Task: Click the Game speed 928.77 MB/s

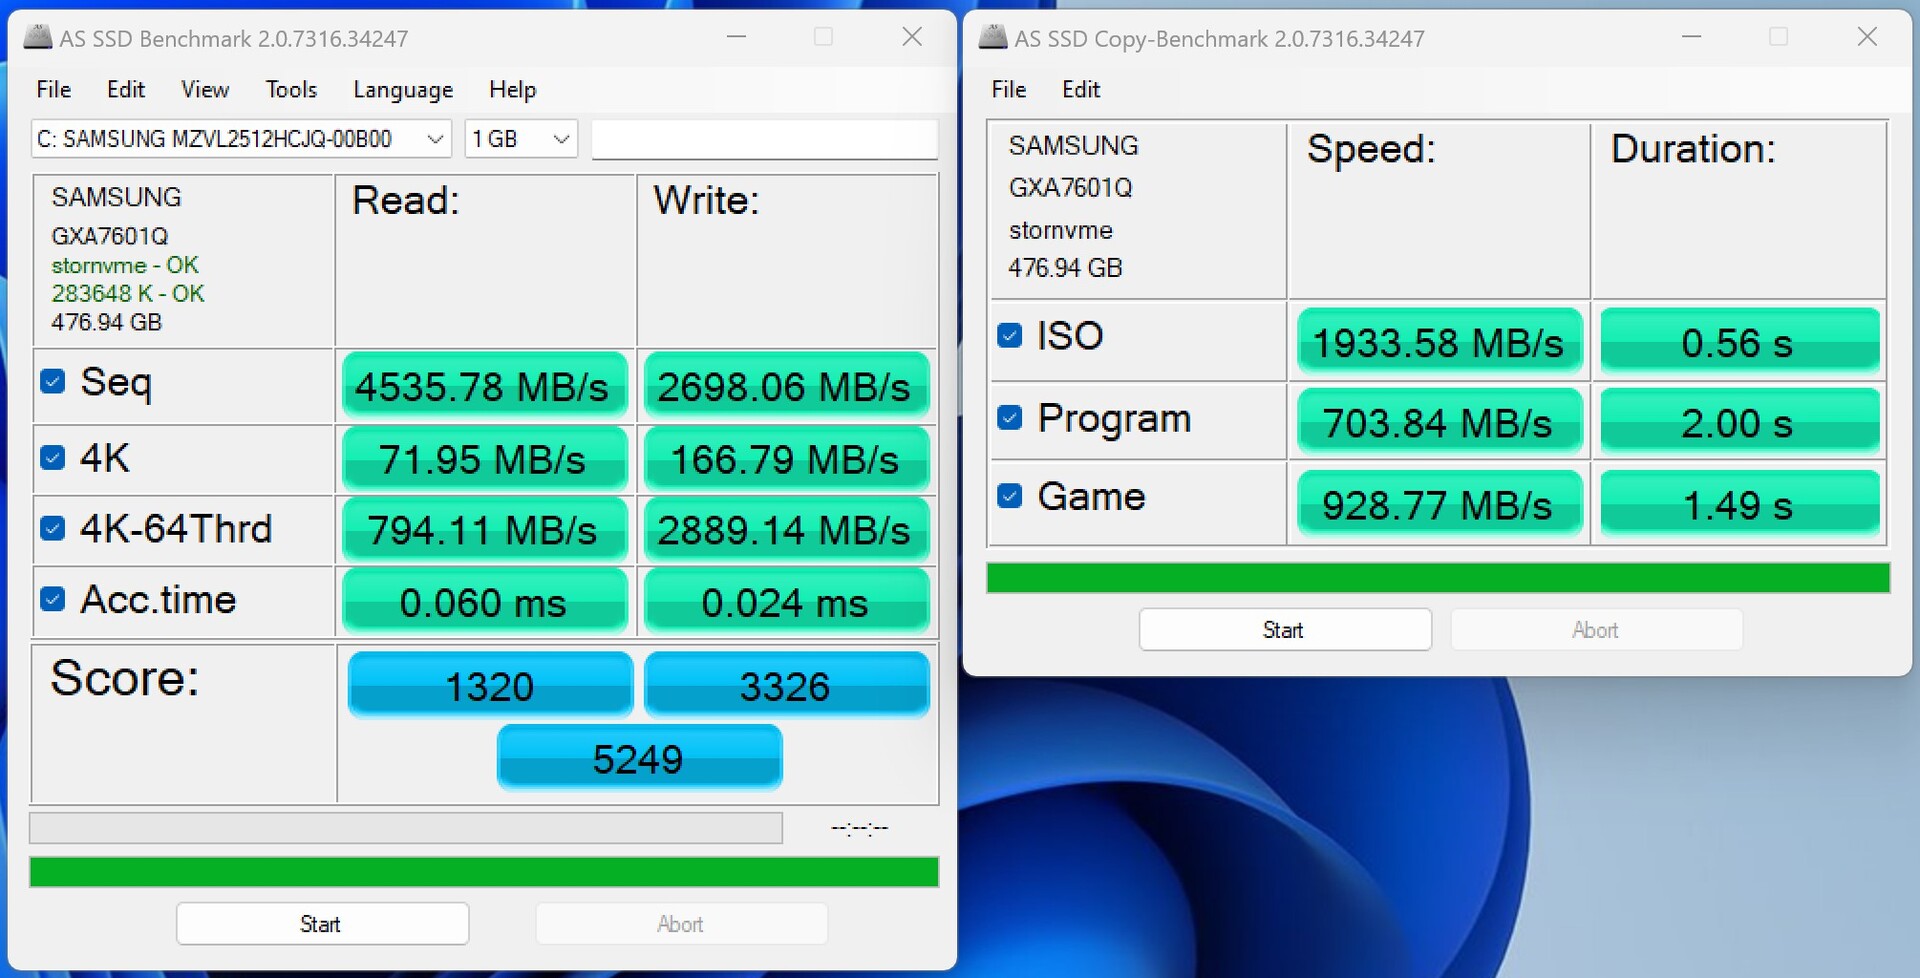Action: (x=1439, y=504)
